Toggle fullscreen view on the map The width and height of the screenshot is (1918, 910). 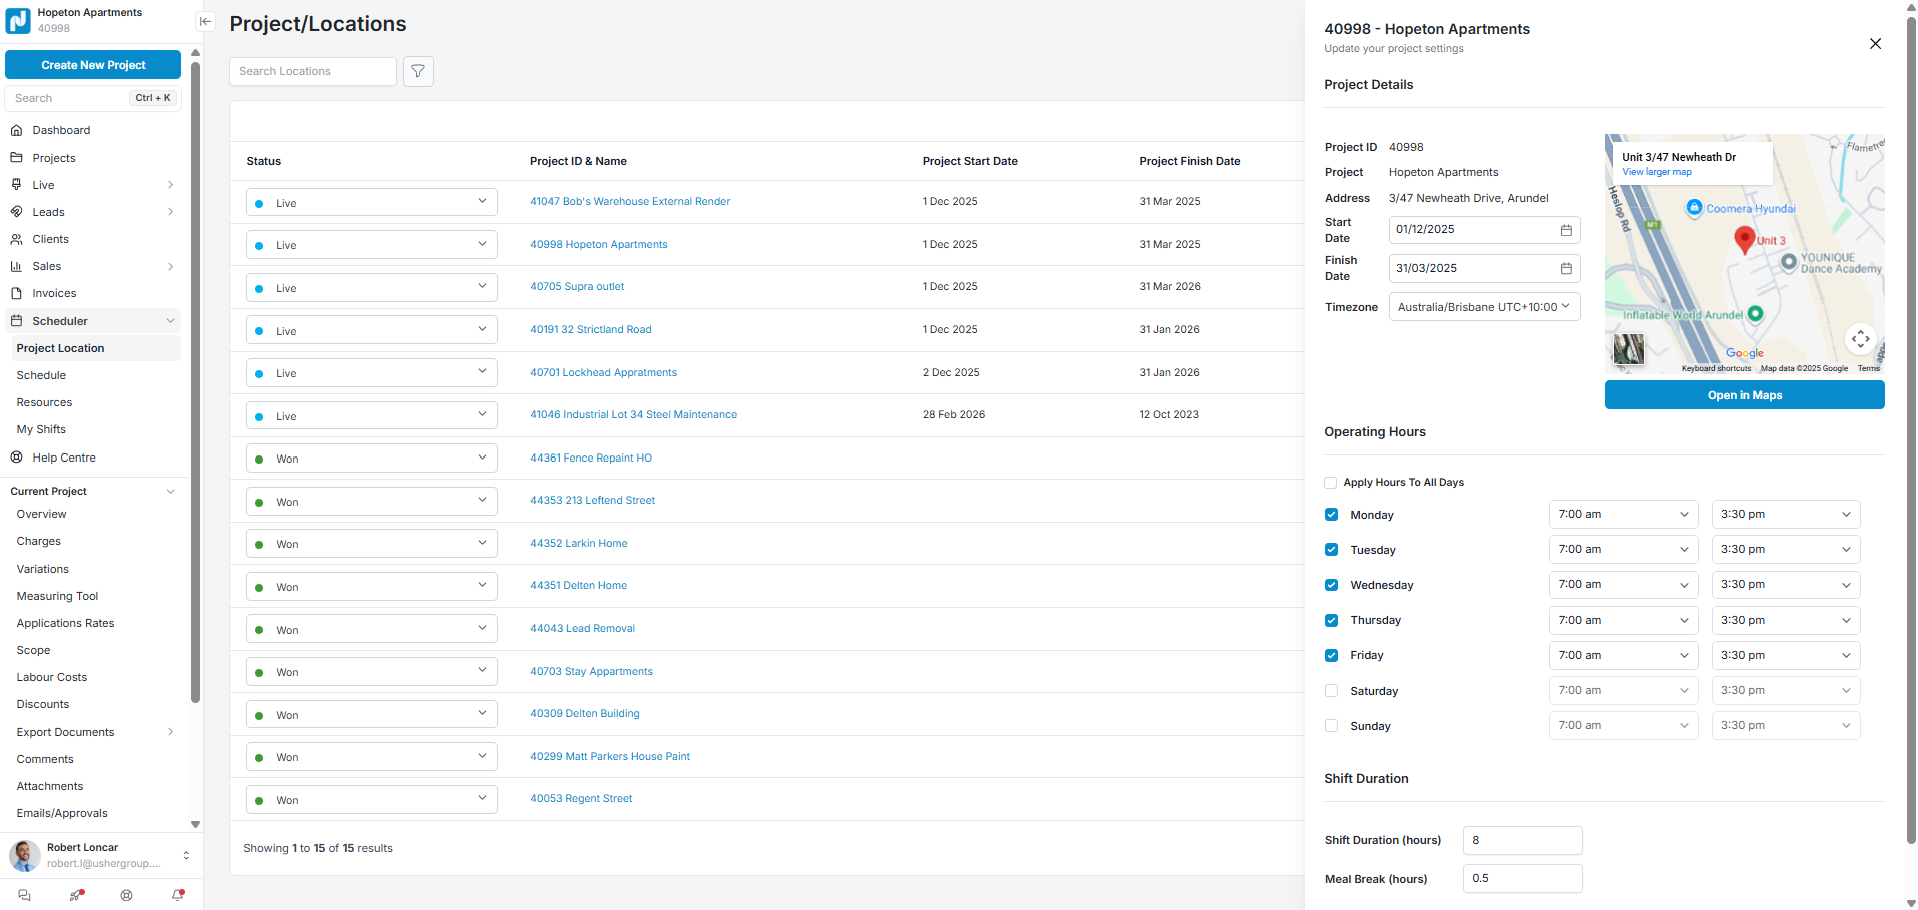coord(1860,339)
